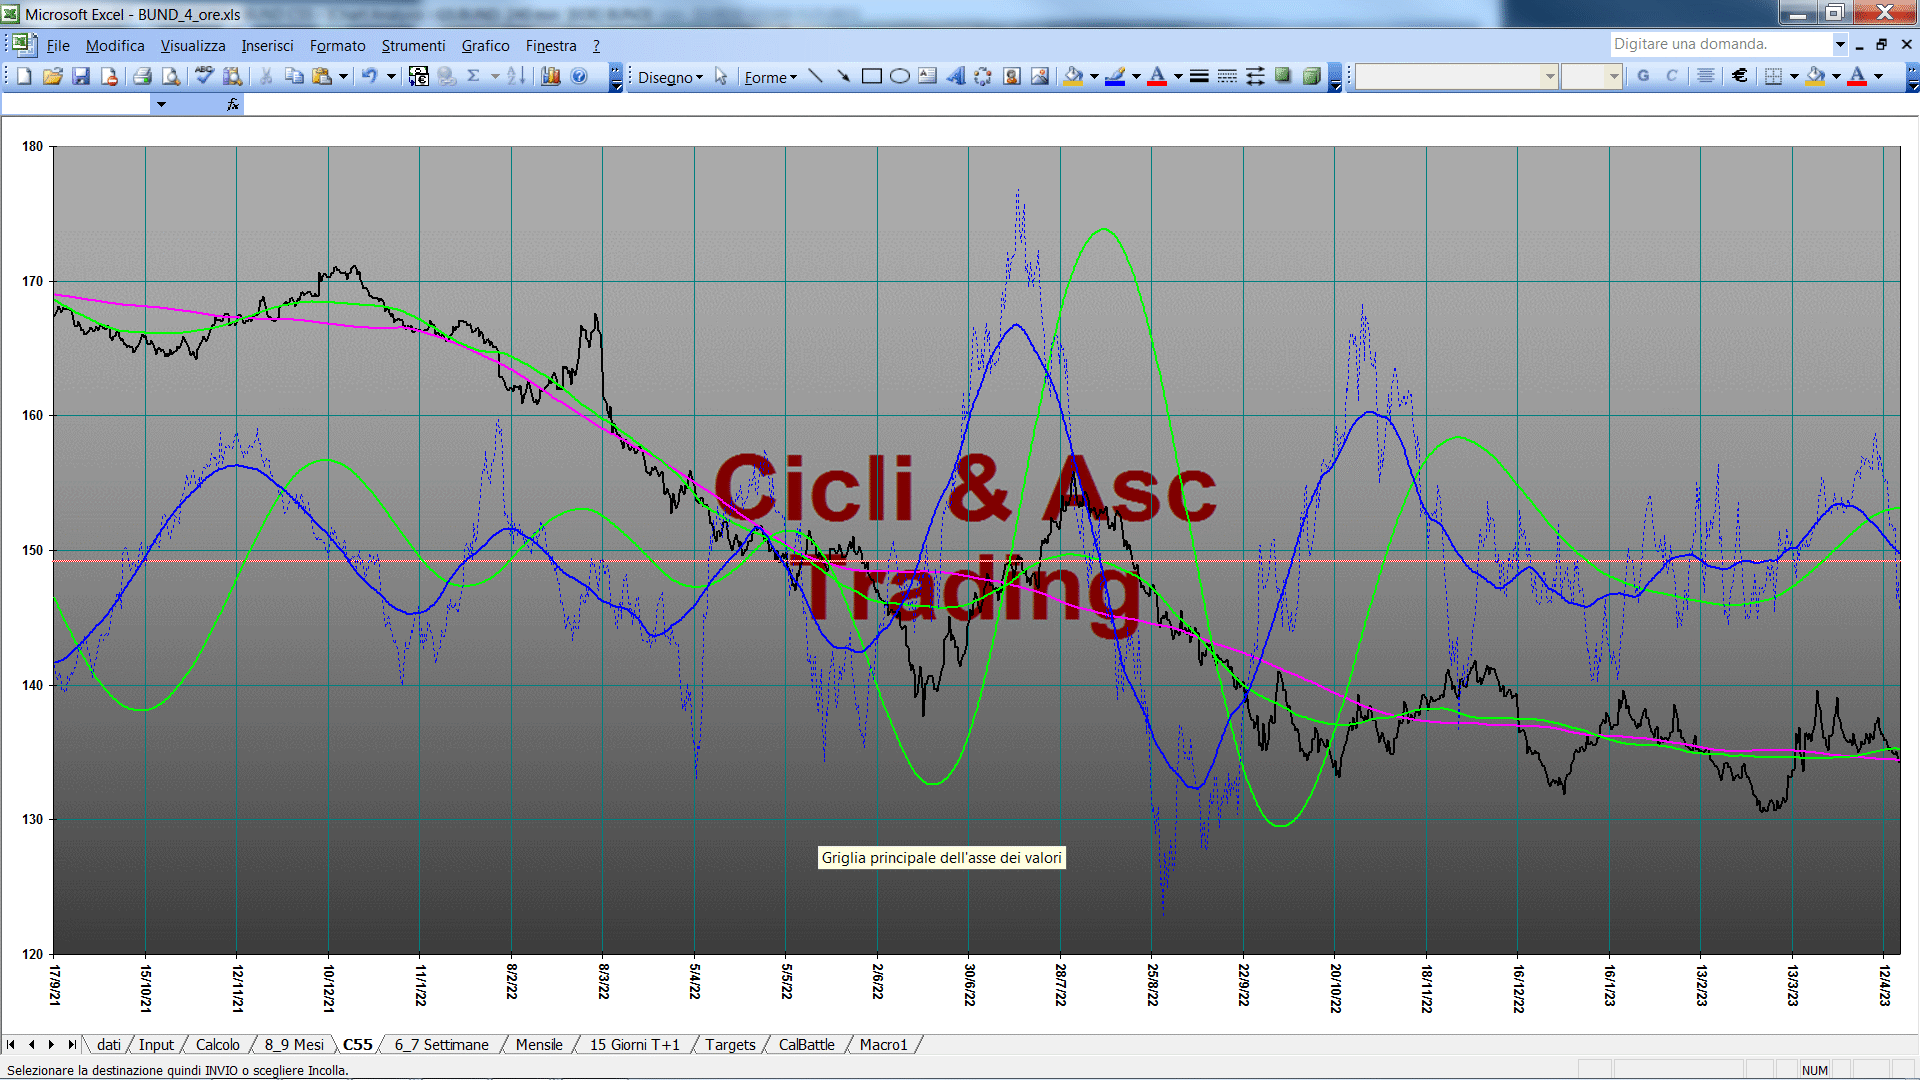The width and height of the screenshot is (1920, 1080).
Task: Select the Select Objects pointer tool
Action: point(721,76)
